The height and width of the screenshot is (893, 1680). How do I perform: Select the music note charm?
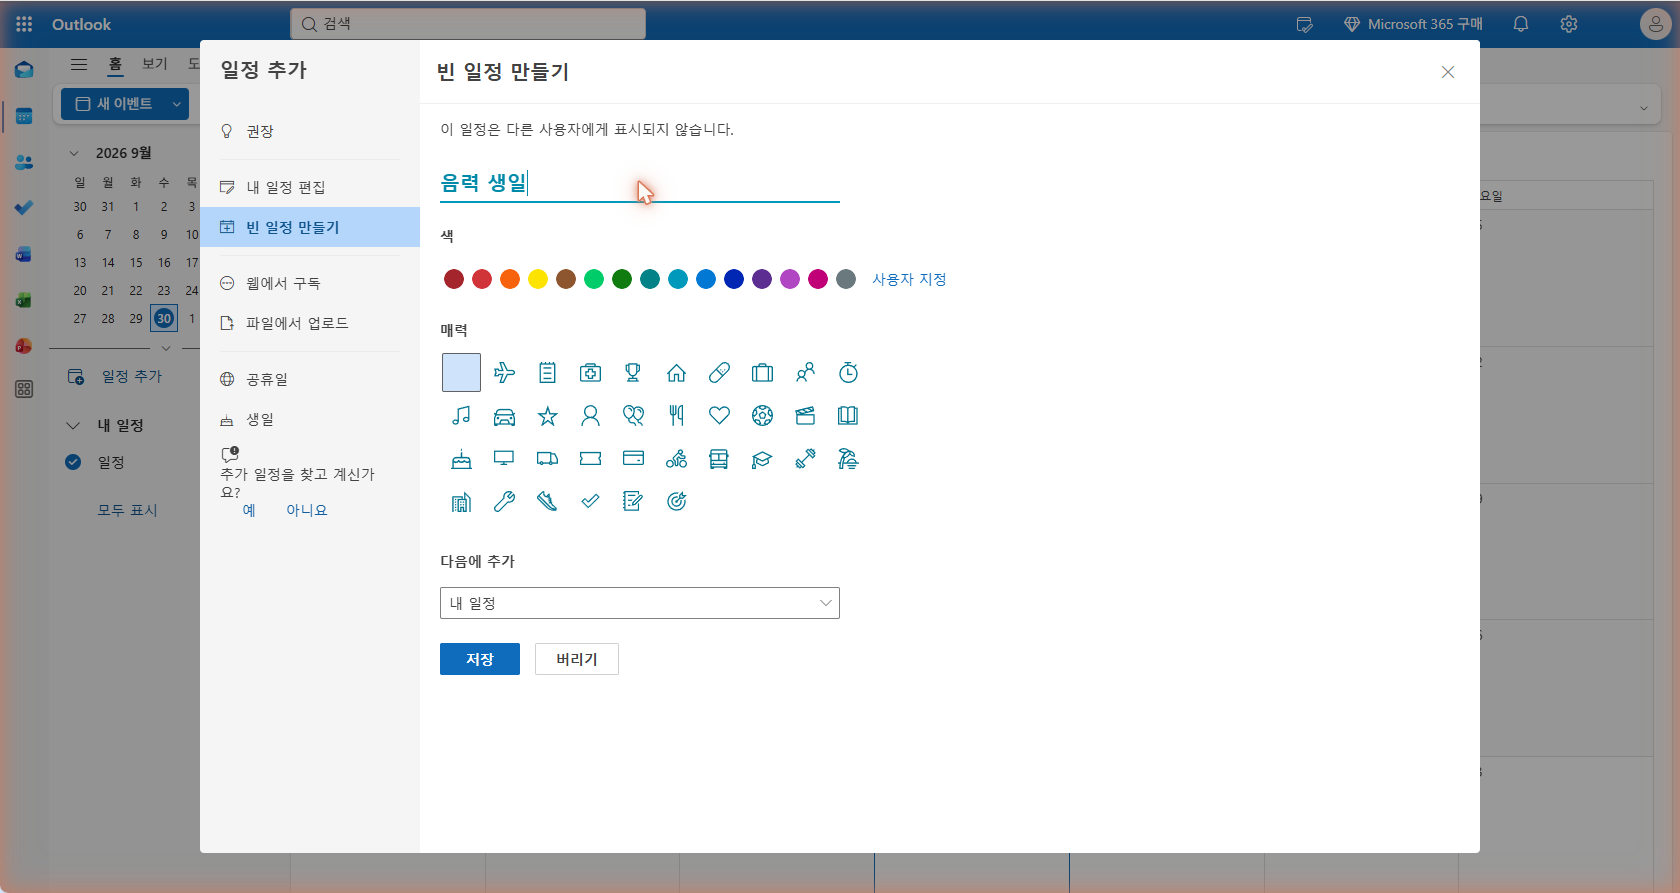pos(461,416)
